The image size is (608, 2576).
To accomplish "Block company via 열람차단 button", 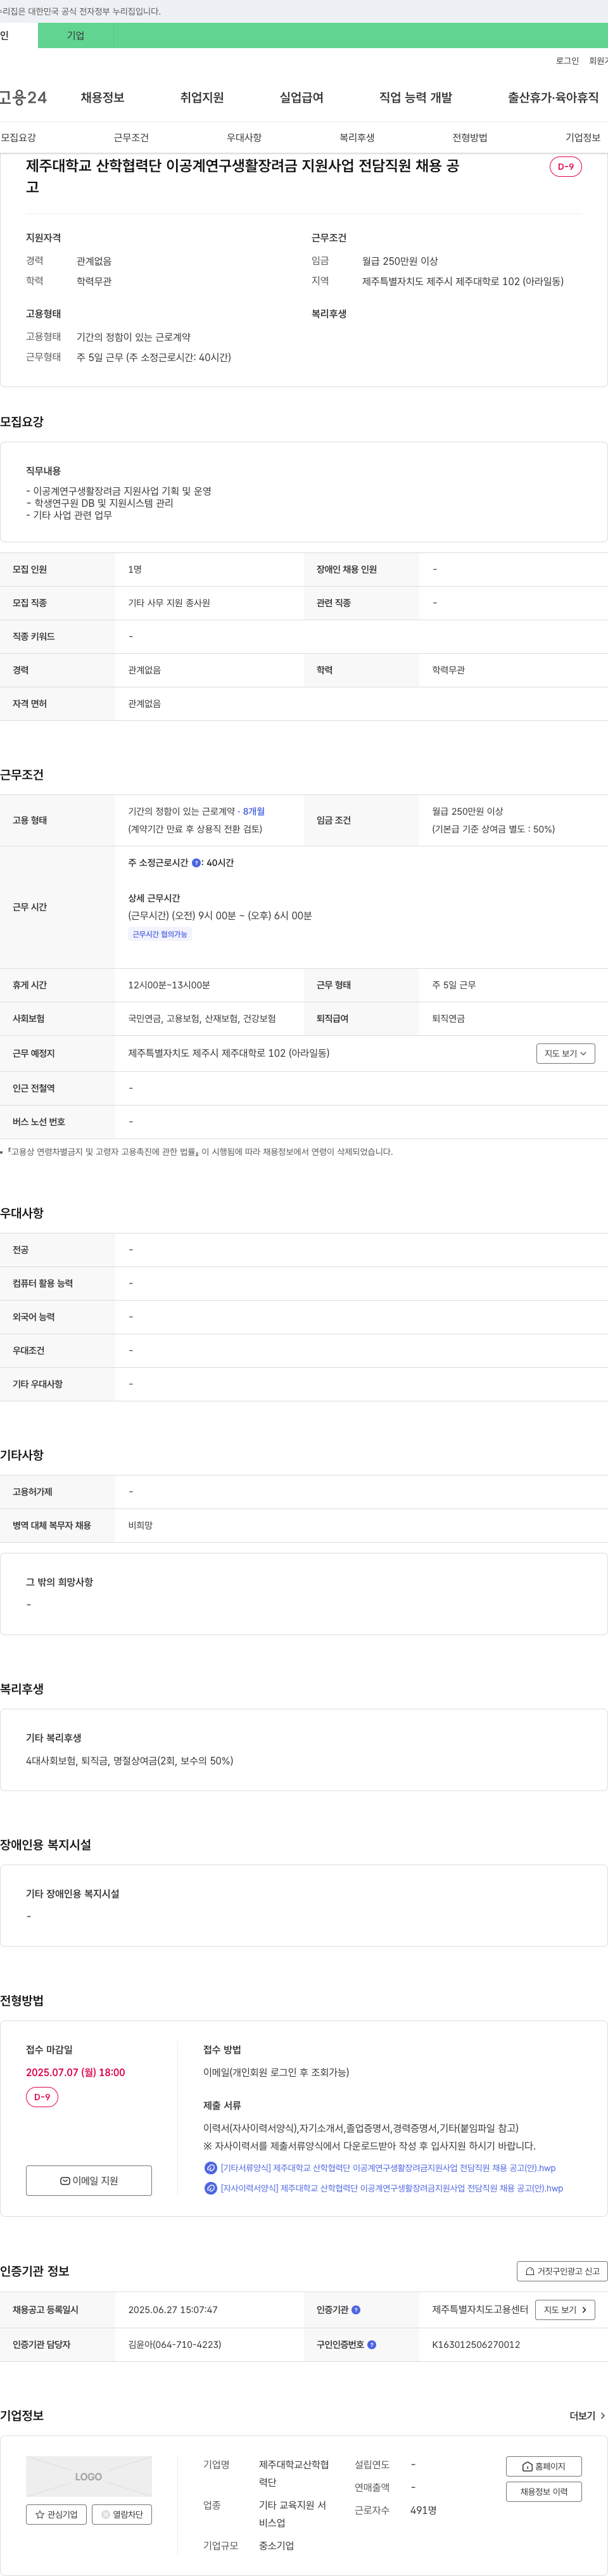I will (x=122, y=2514).
